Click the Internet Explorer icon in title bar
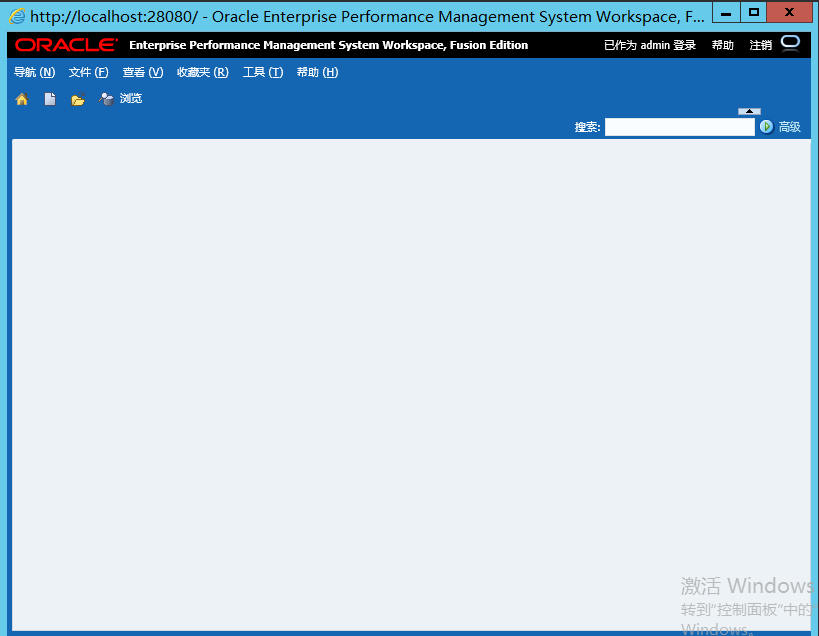 (x=17, y=16)
